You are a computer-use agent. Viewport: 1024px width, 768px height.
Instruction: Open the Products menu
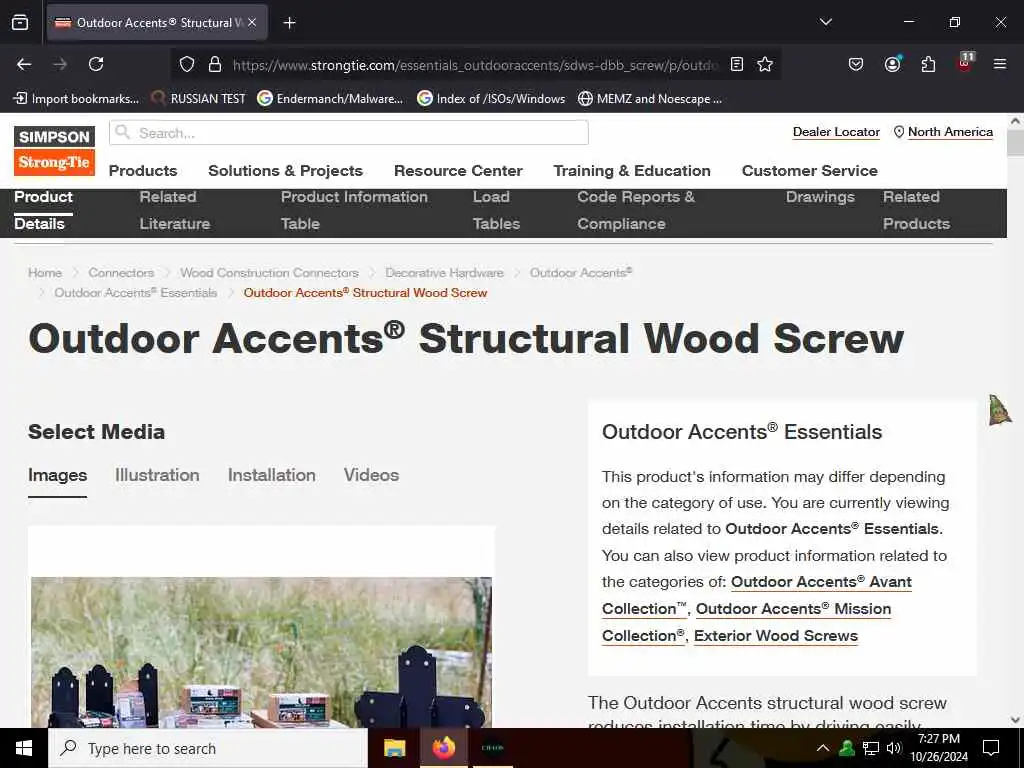pyautogui.click(x=143, y=170)
